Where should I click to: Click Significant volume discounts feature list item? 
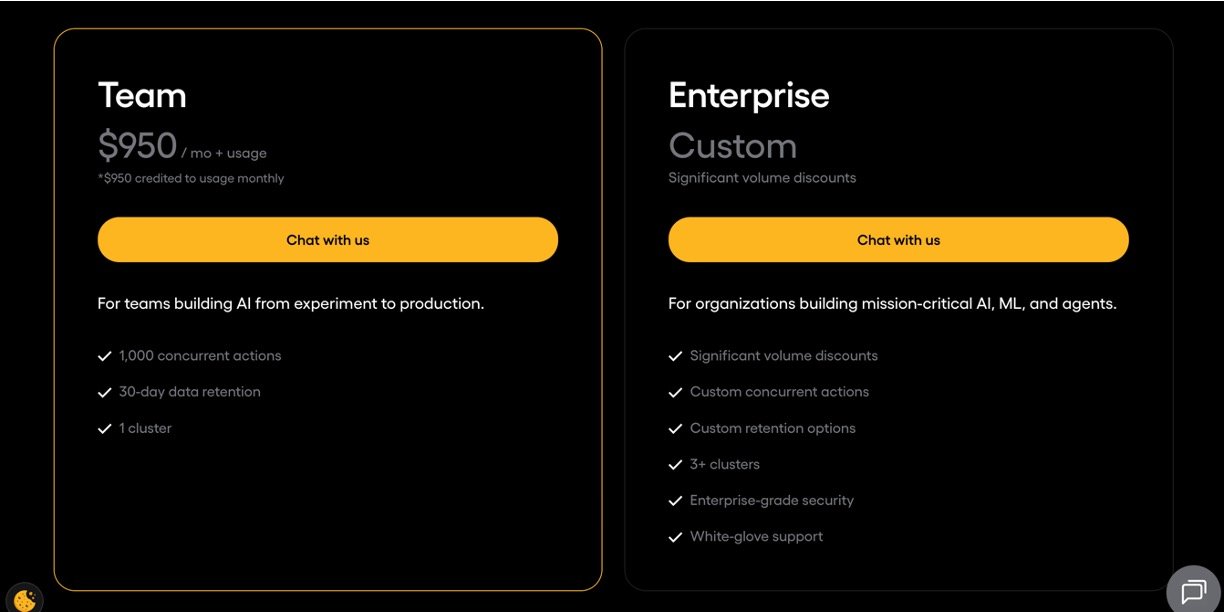coord(783,356)
